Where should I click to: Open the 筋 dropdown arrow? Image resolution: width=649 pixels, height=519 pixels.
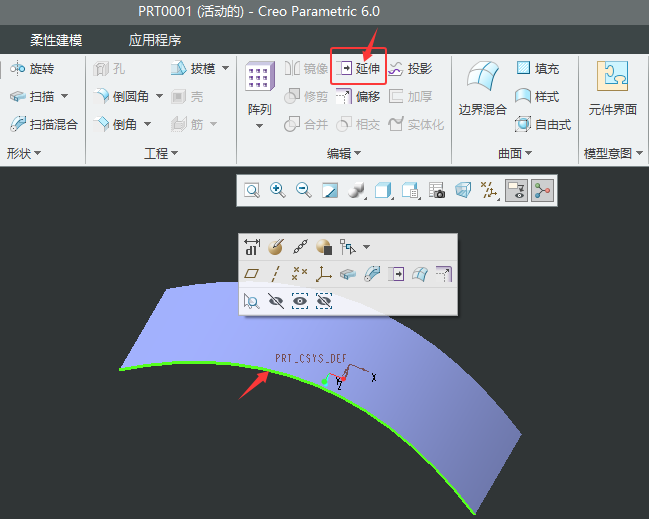click(x=213, y=124)
